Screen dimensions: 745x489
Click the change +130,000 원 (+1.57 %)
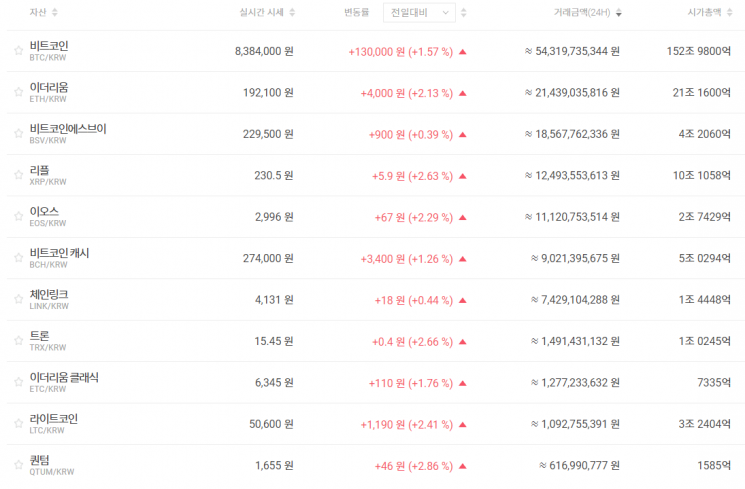coord(401,52)
